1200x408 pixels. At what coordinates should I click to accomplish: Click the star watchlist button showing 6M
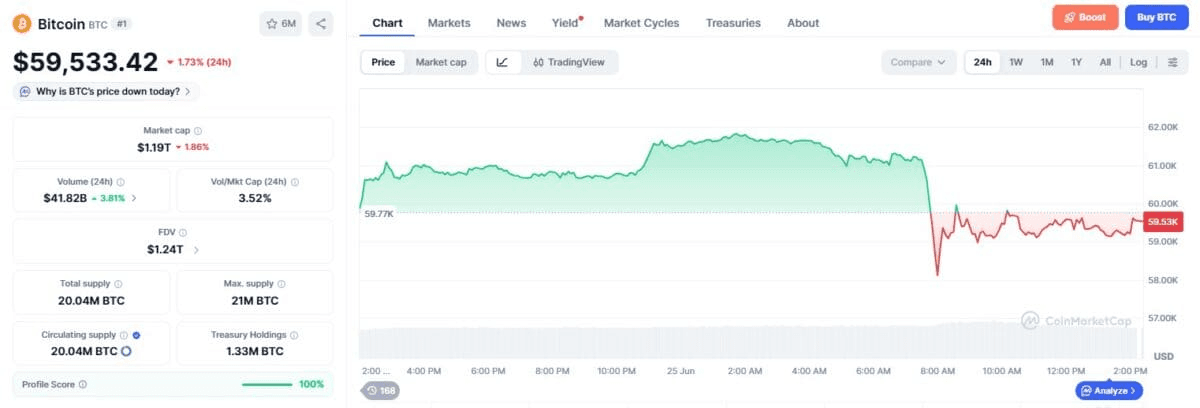[x=281, y=23]
